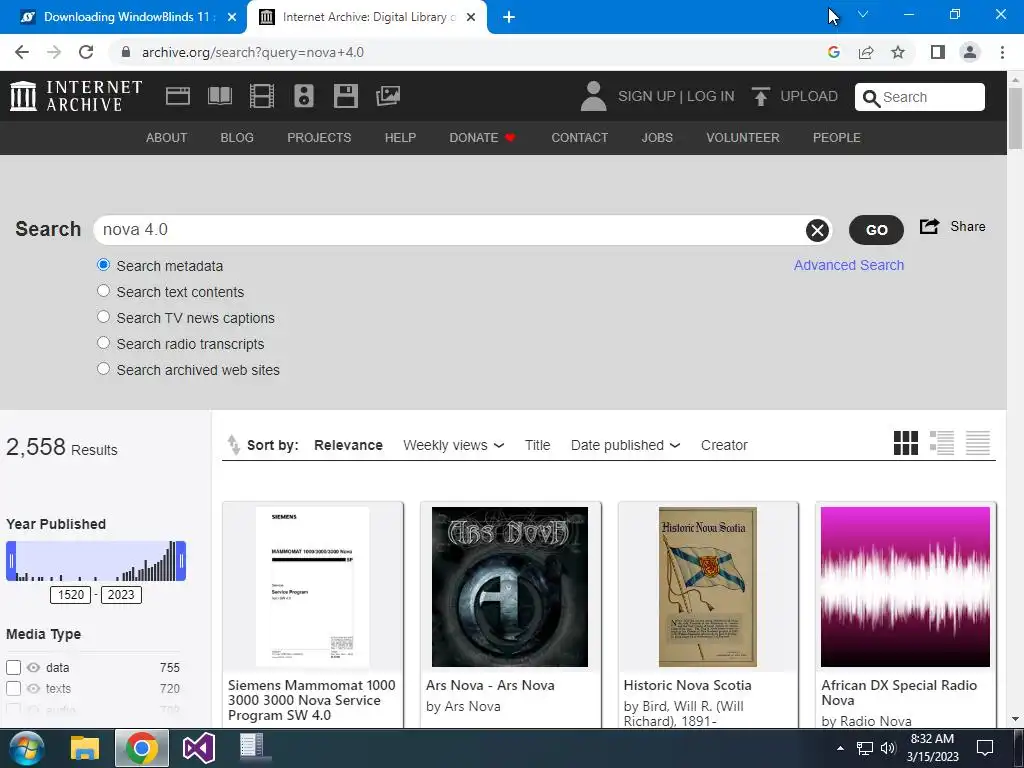The height and width of the screenshot is (768, 1024).
Task: Open a new browser tab
Action: [x=509, y=17]
